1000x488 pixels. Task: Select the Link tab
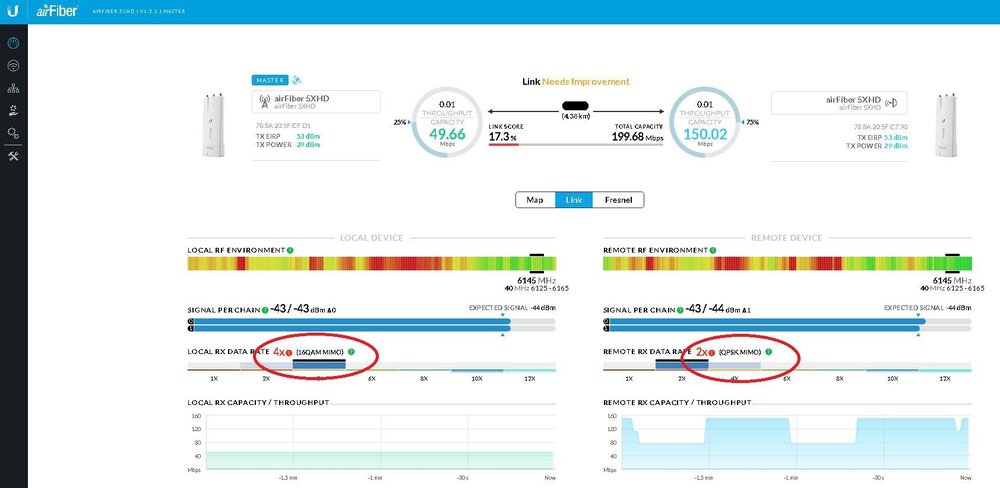tap(574, 200)
